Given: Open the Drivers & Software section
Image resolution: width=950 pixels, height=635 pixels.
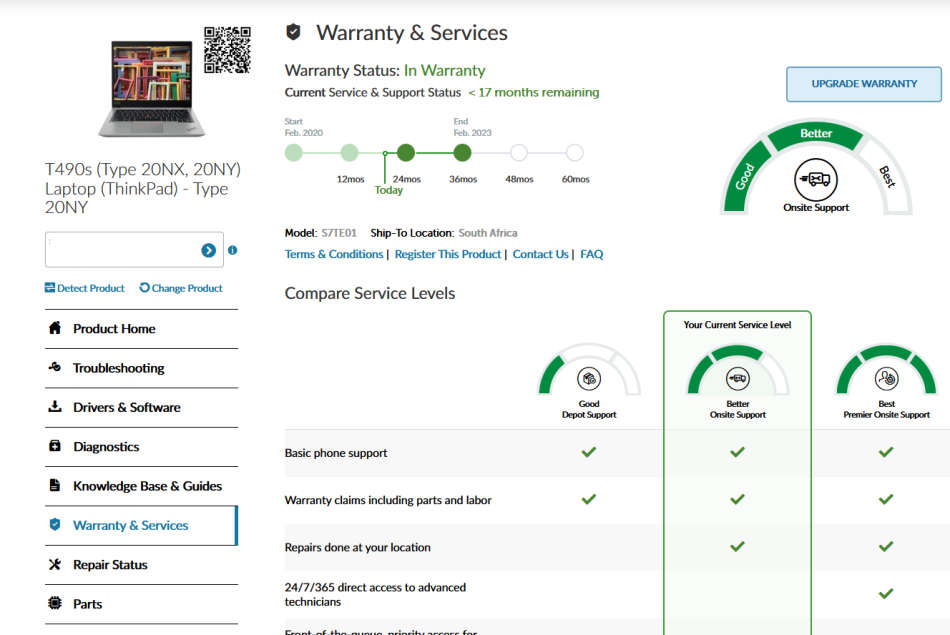Looking at the screenshot, I should point(126,407).
